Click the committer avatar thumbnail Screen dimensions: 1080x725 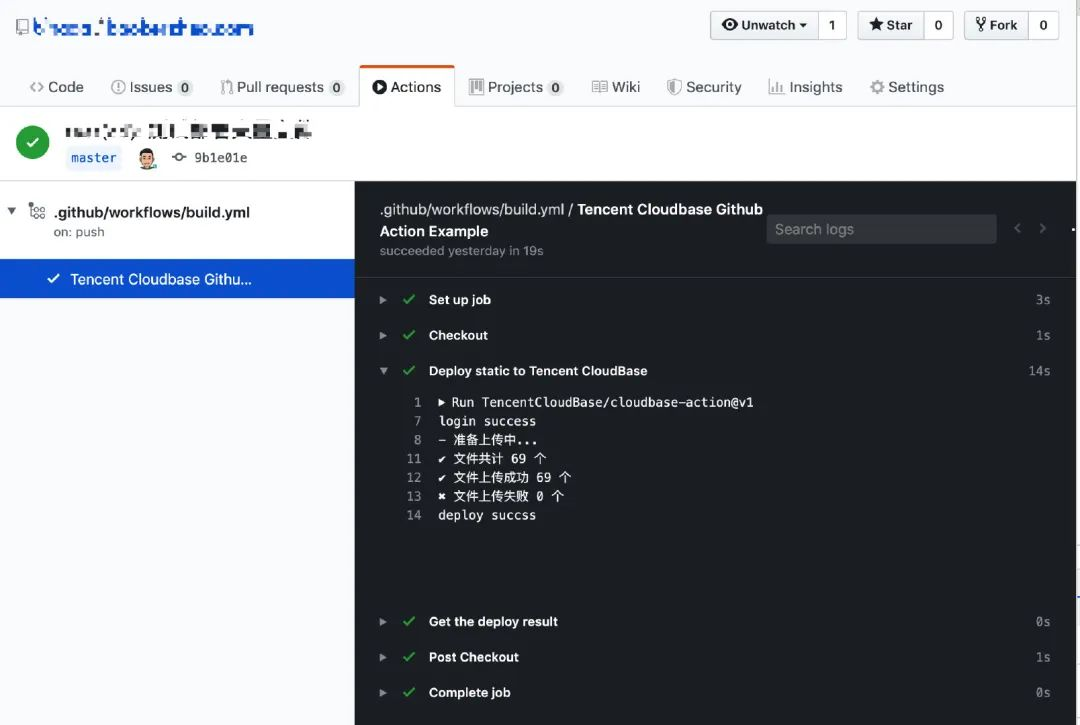147,158
